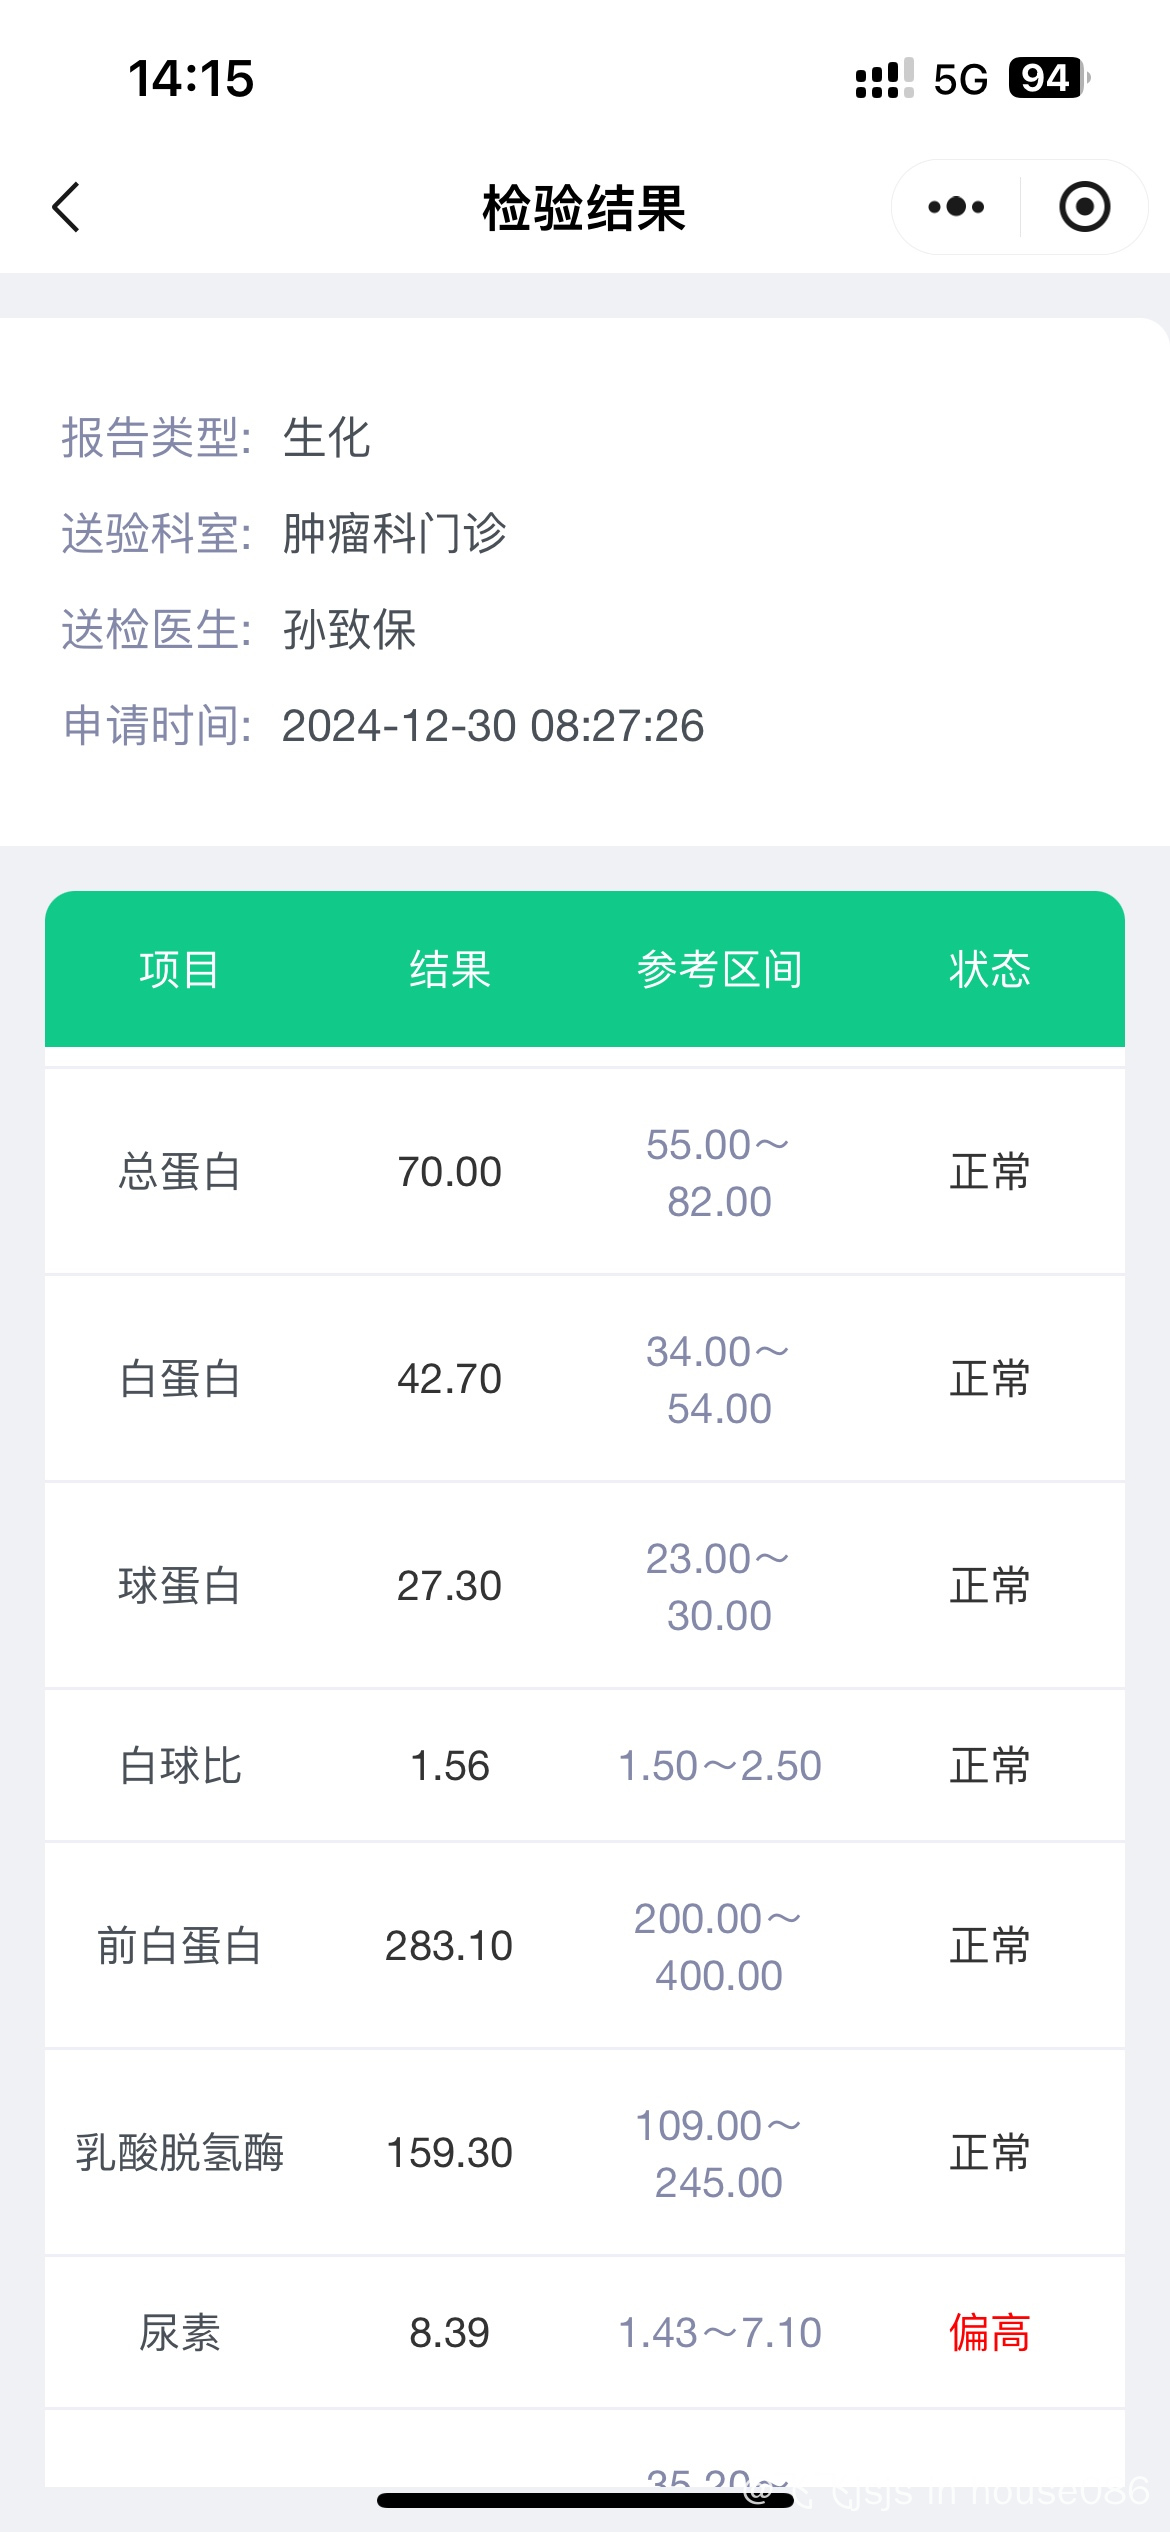Viewport: 1170px width, 2532px height.
Task: Tap the 检验结果 page title
Action: [x=584, y=208]
